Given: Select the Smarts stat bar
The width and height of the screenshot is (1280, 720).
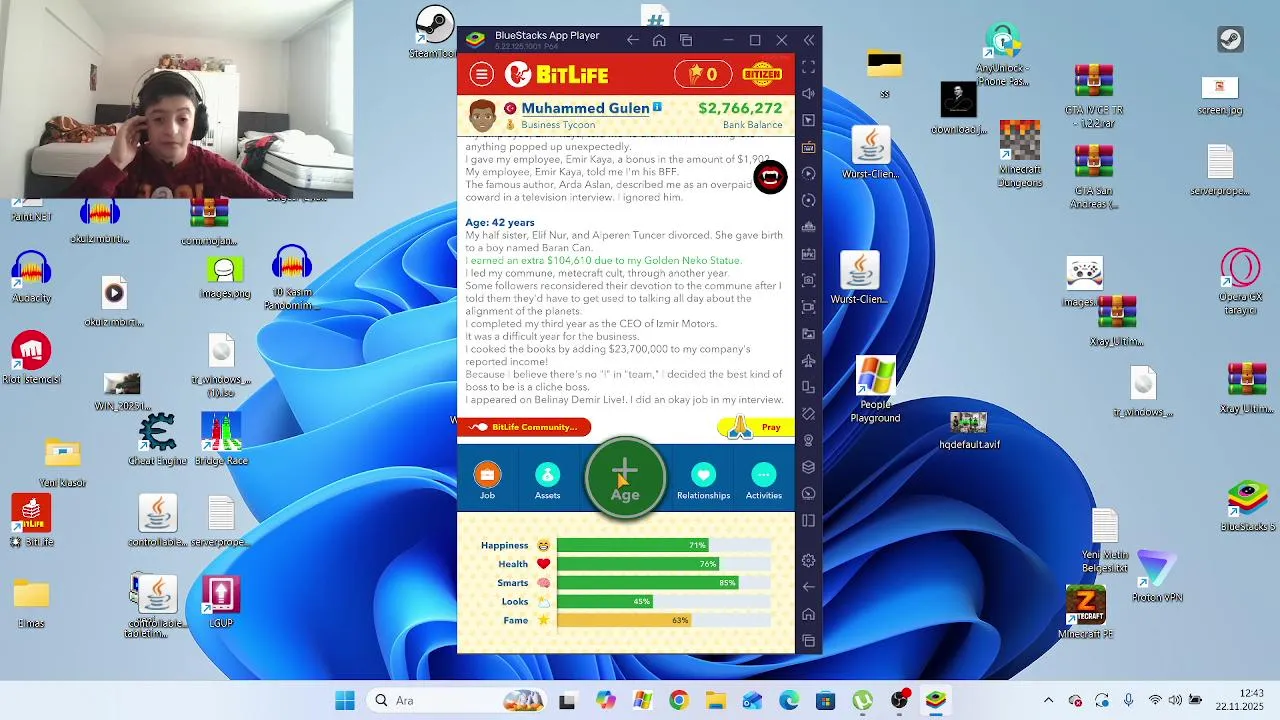Looking at the screenshot, I should [x=664, y=583].
